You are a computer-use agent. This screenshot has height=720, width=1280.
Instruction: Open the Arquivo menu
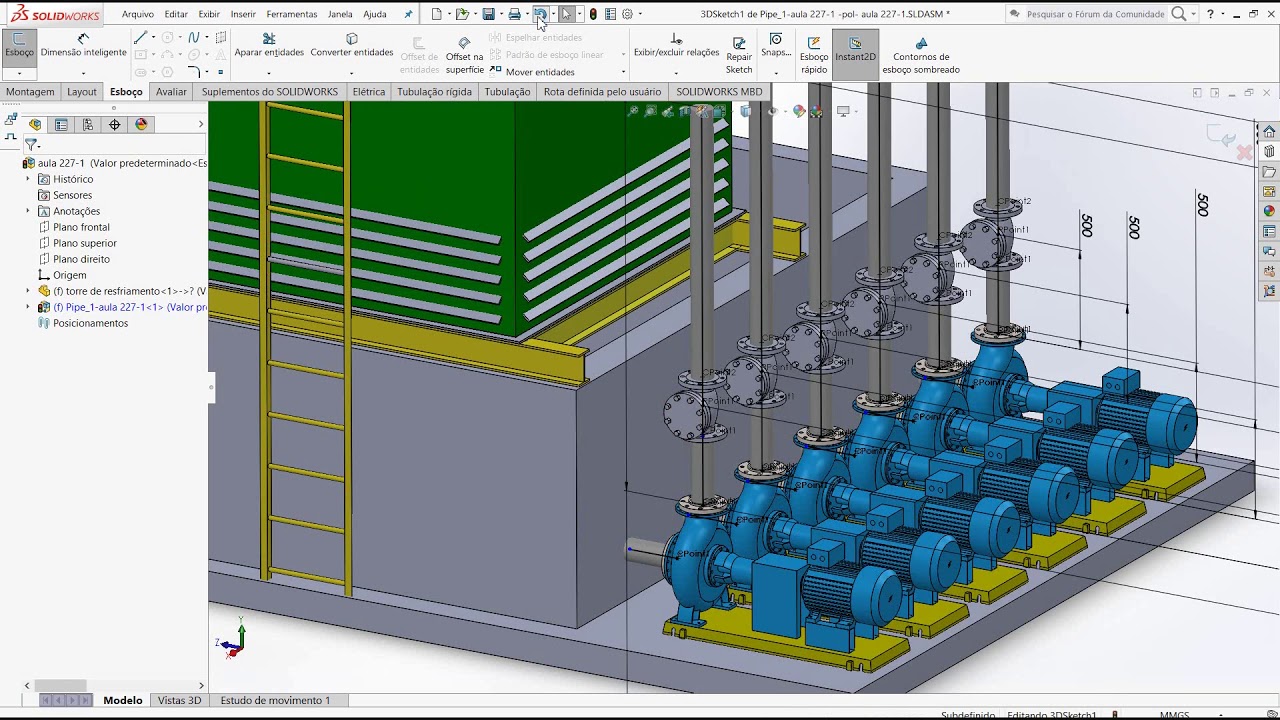(x=138, y=14)
